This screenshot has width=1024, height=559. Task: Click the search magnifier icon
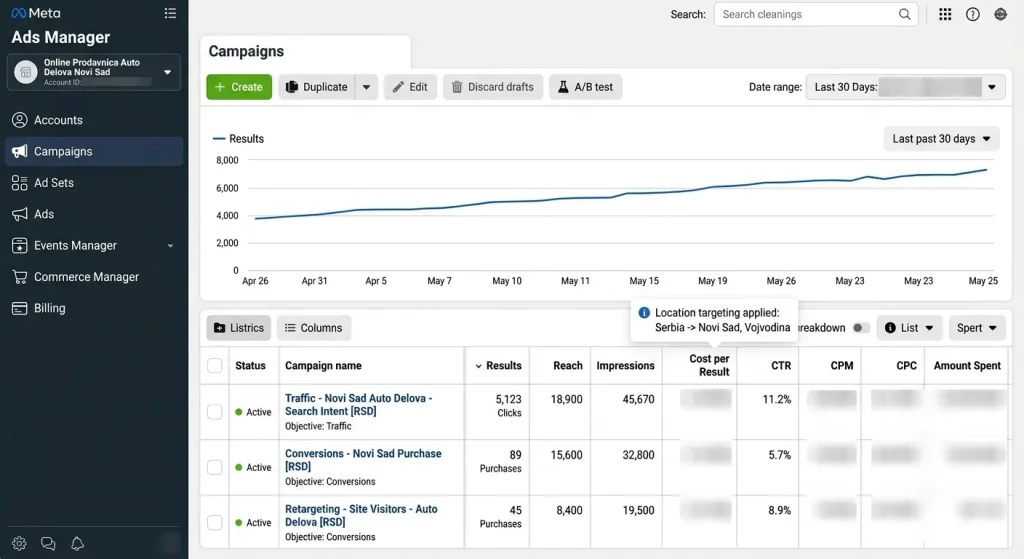pos(904,14)
